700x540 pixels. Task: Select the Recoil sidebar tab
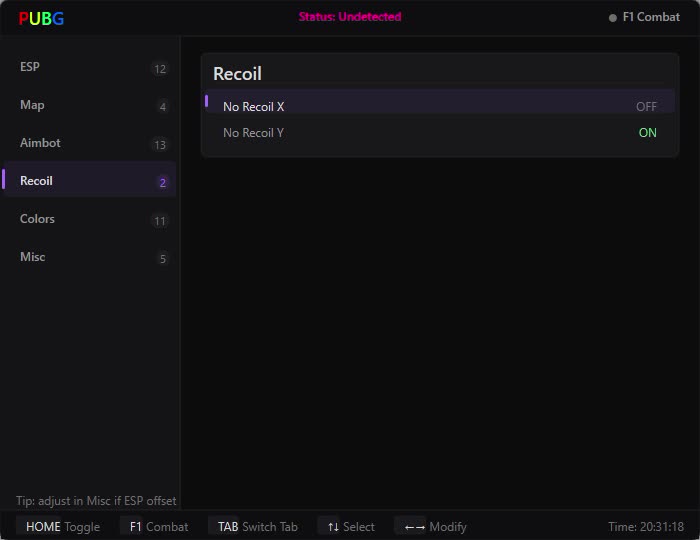pos(89,181)
